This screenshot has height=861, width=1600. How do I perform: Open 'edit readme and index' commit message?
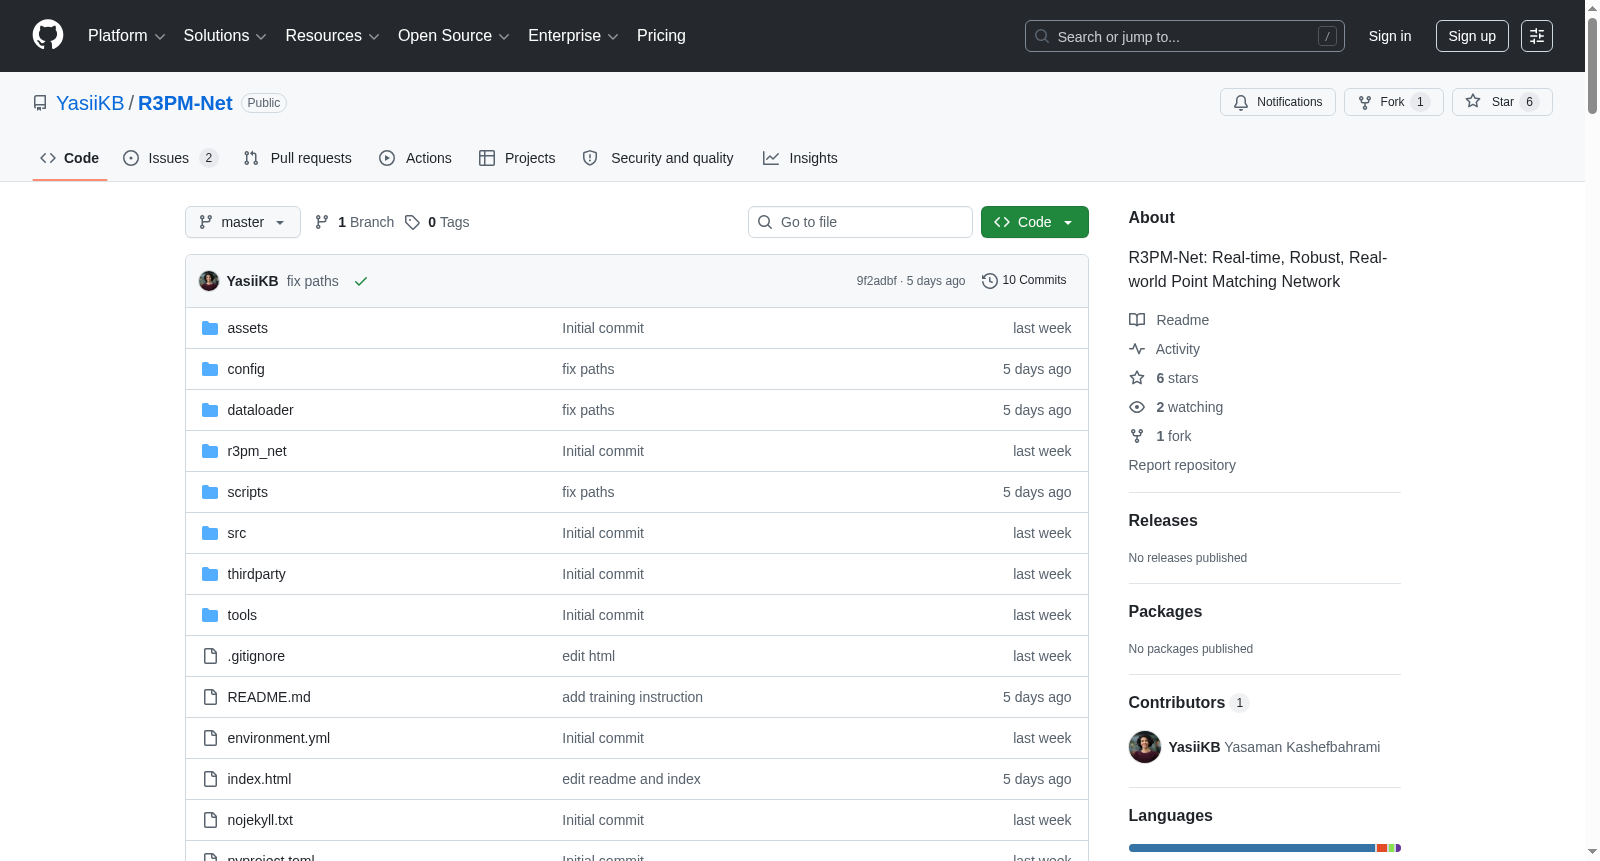click(631, 779)
